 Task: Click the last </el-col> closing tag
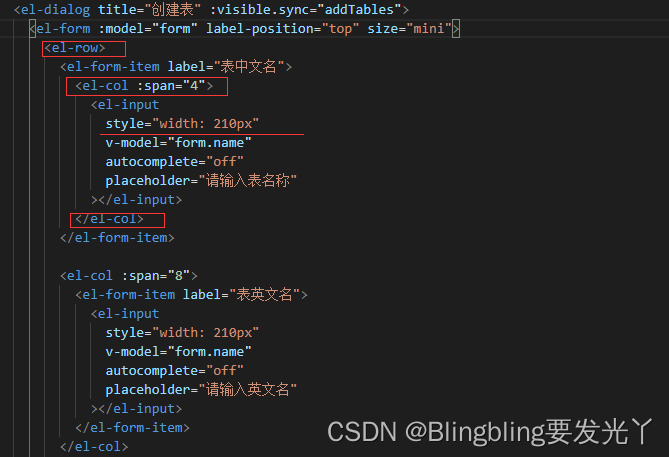click(x=94, y=447)
